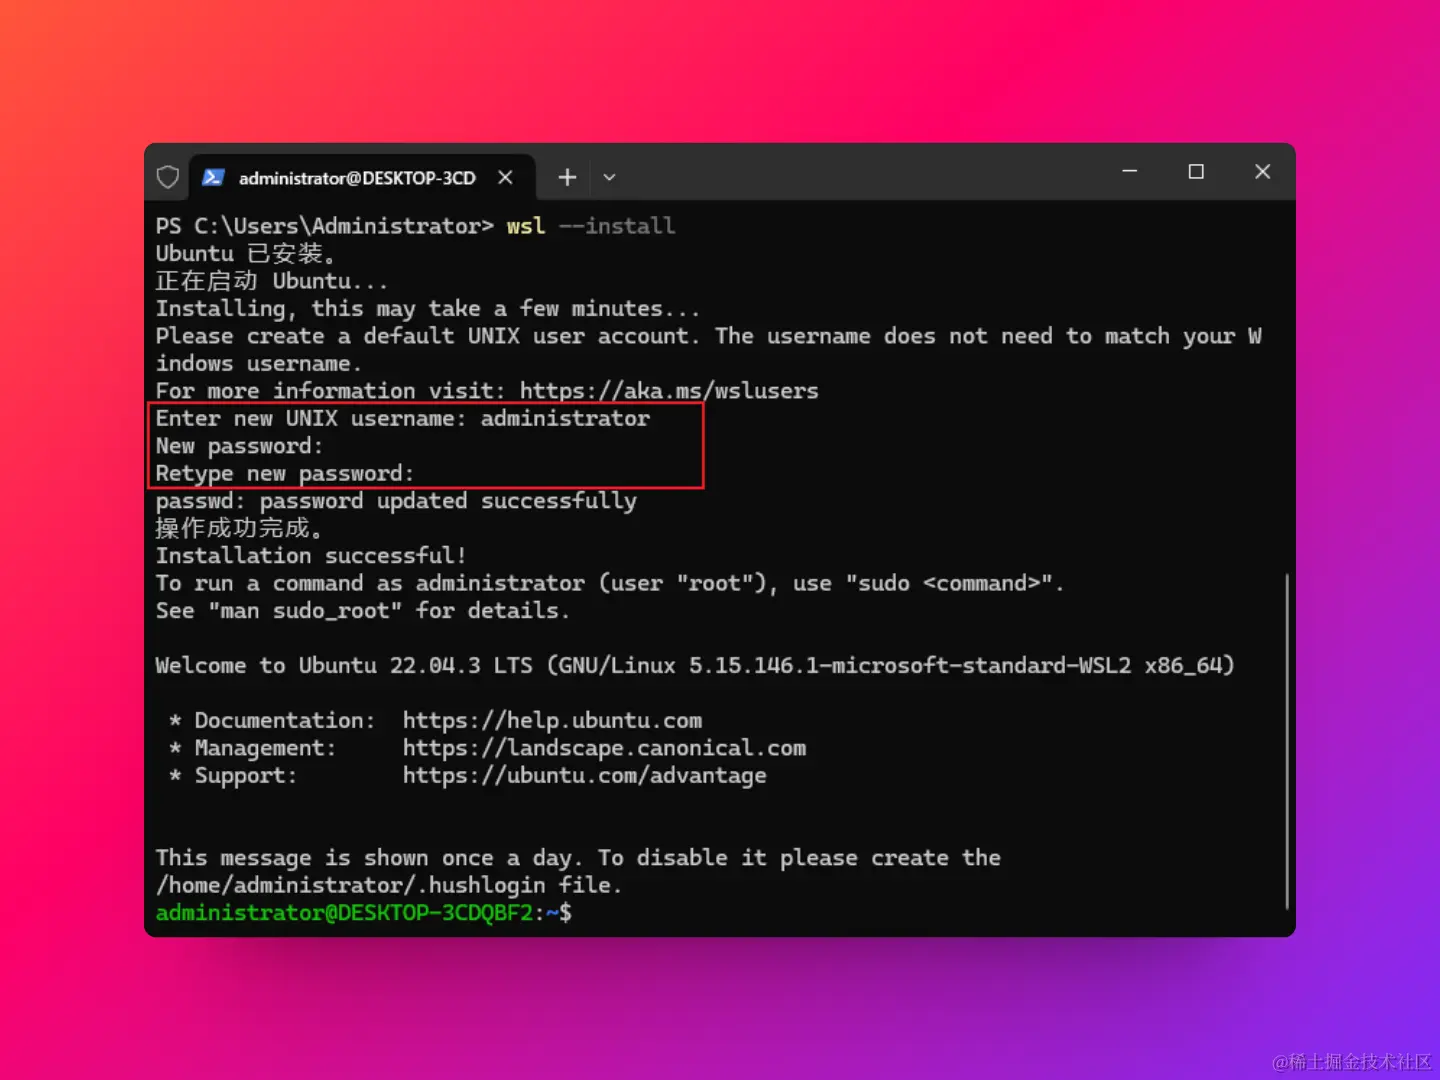Minimize the terminal window
Viewport: 1440px width, 1080px height.
(x=1130, y=172)
